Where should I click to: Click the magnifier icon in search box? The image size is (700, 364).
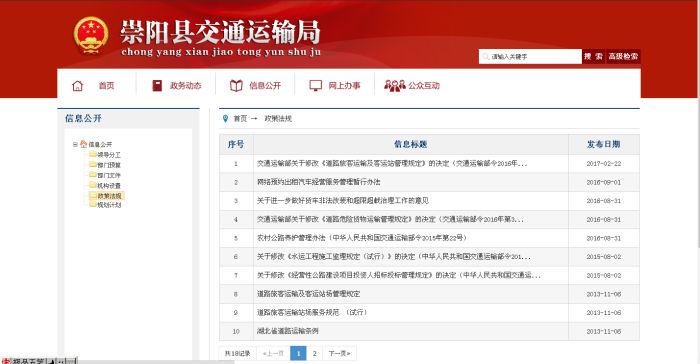[486, 57]
